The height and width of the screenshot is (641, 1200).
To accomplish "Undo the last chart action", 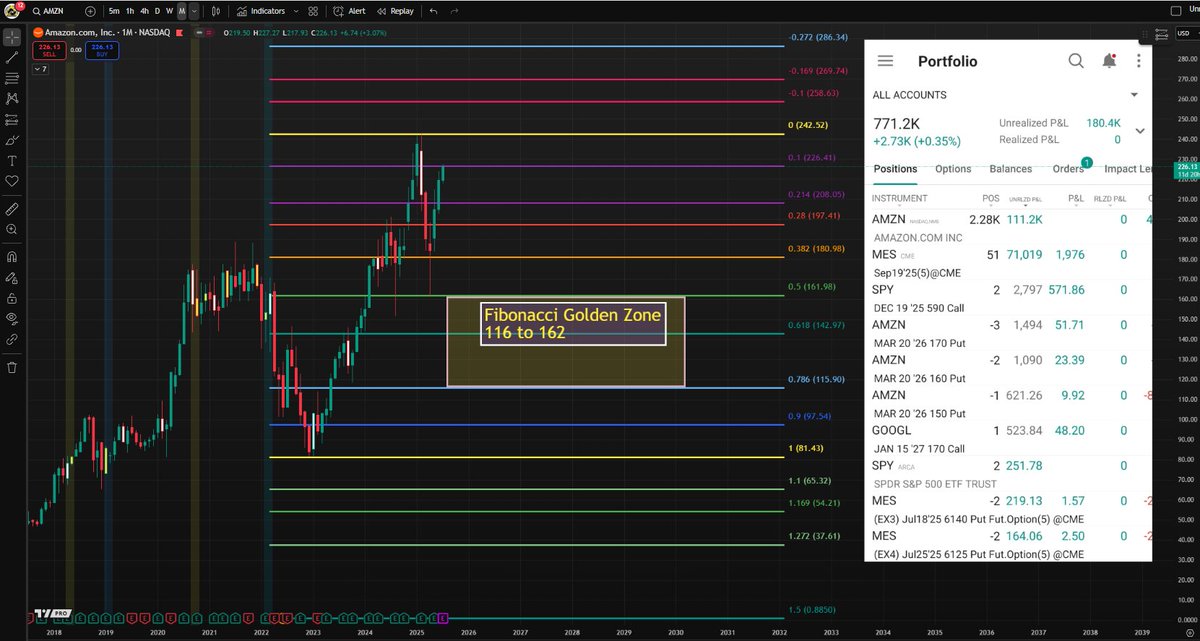I will pos(433,11).
